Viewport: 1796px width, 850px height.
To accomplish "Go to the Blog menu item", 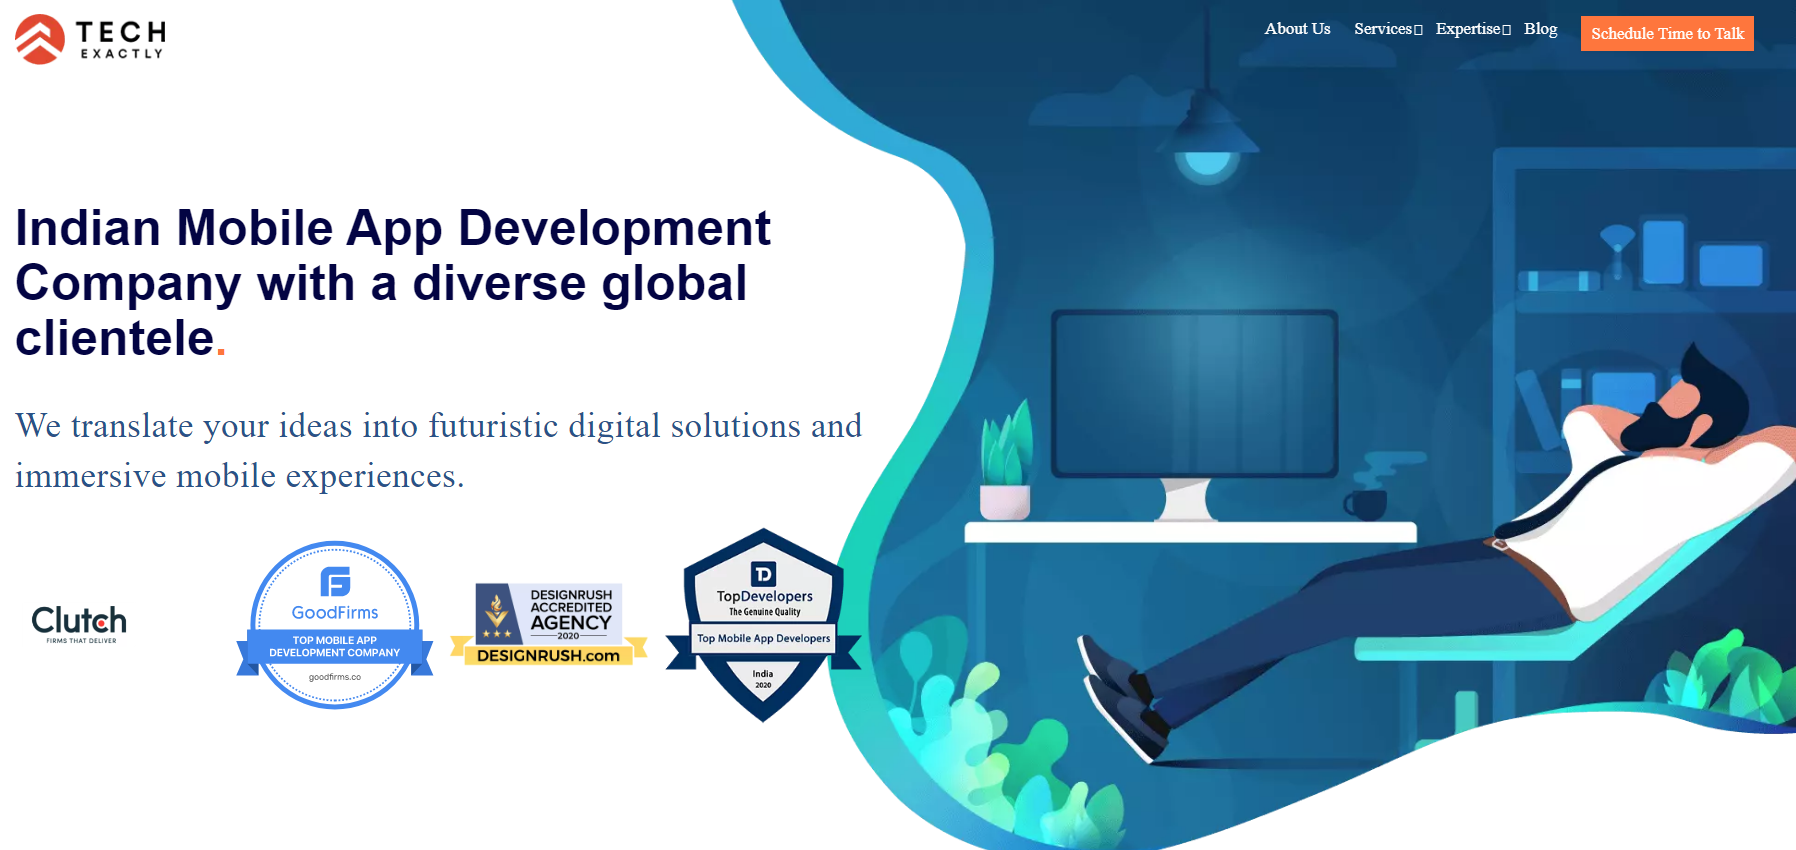I will (x=1540, y=29).
